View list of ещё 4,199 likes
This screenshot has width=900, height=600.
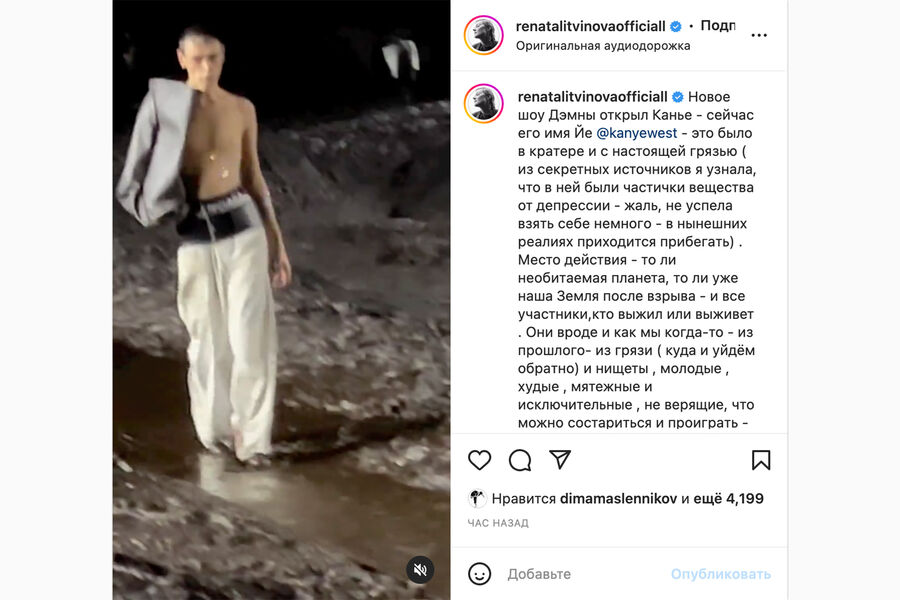(728, 498)
